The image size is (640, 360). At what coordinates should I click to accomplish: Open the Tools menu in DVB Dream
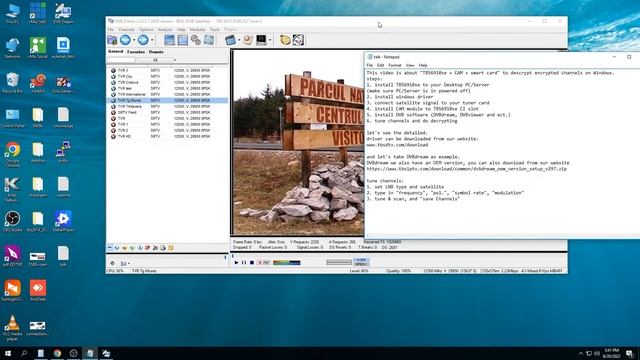click(215, 29)
